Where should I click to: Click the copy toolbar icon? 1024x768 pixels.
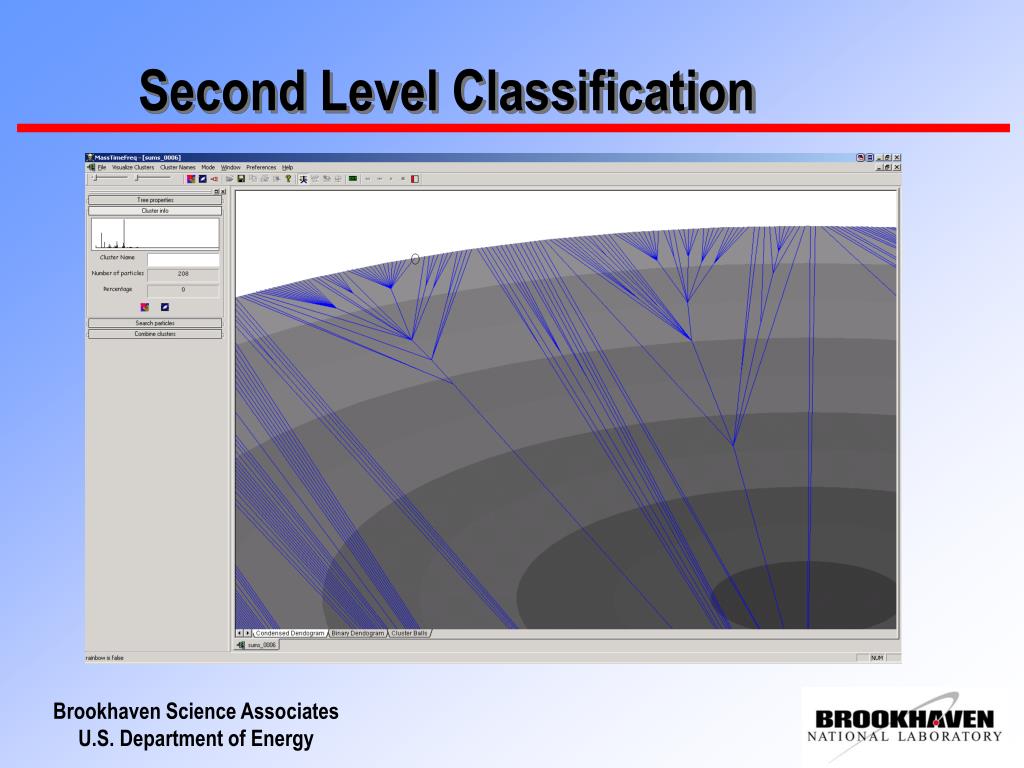coord(253,179)
